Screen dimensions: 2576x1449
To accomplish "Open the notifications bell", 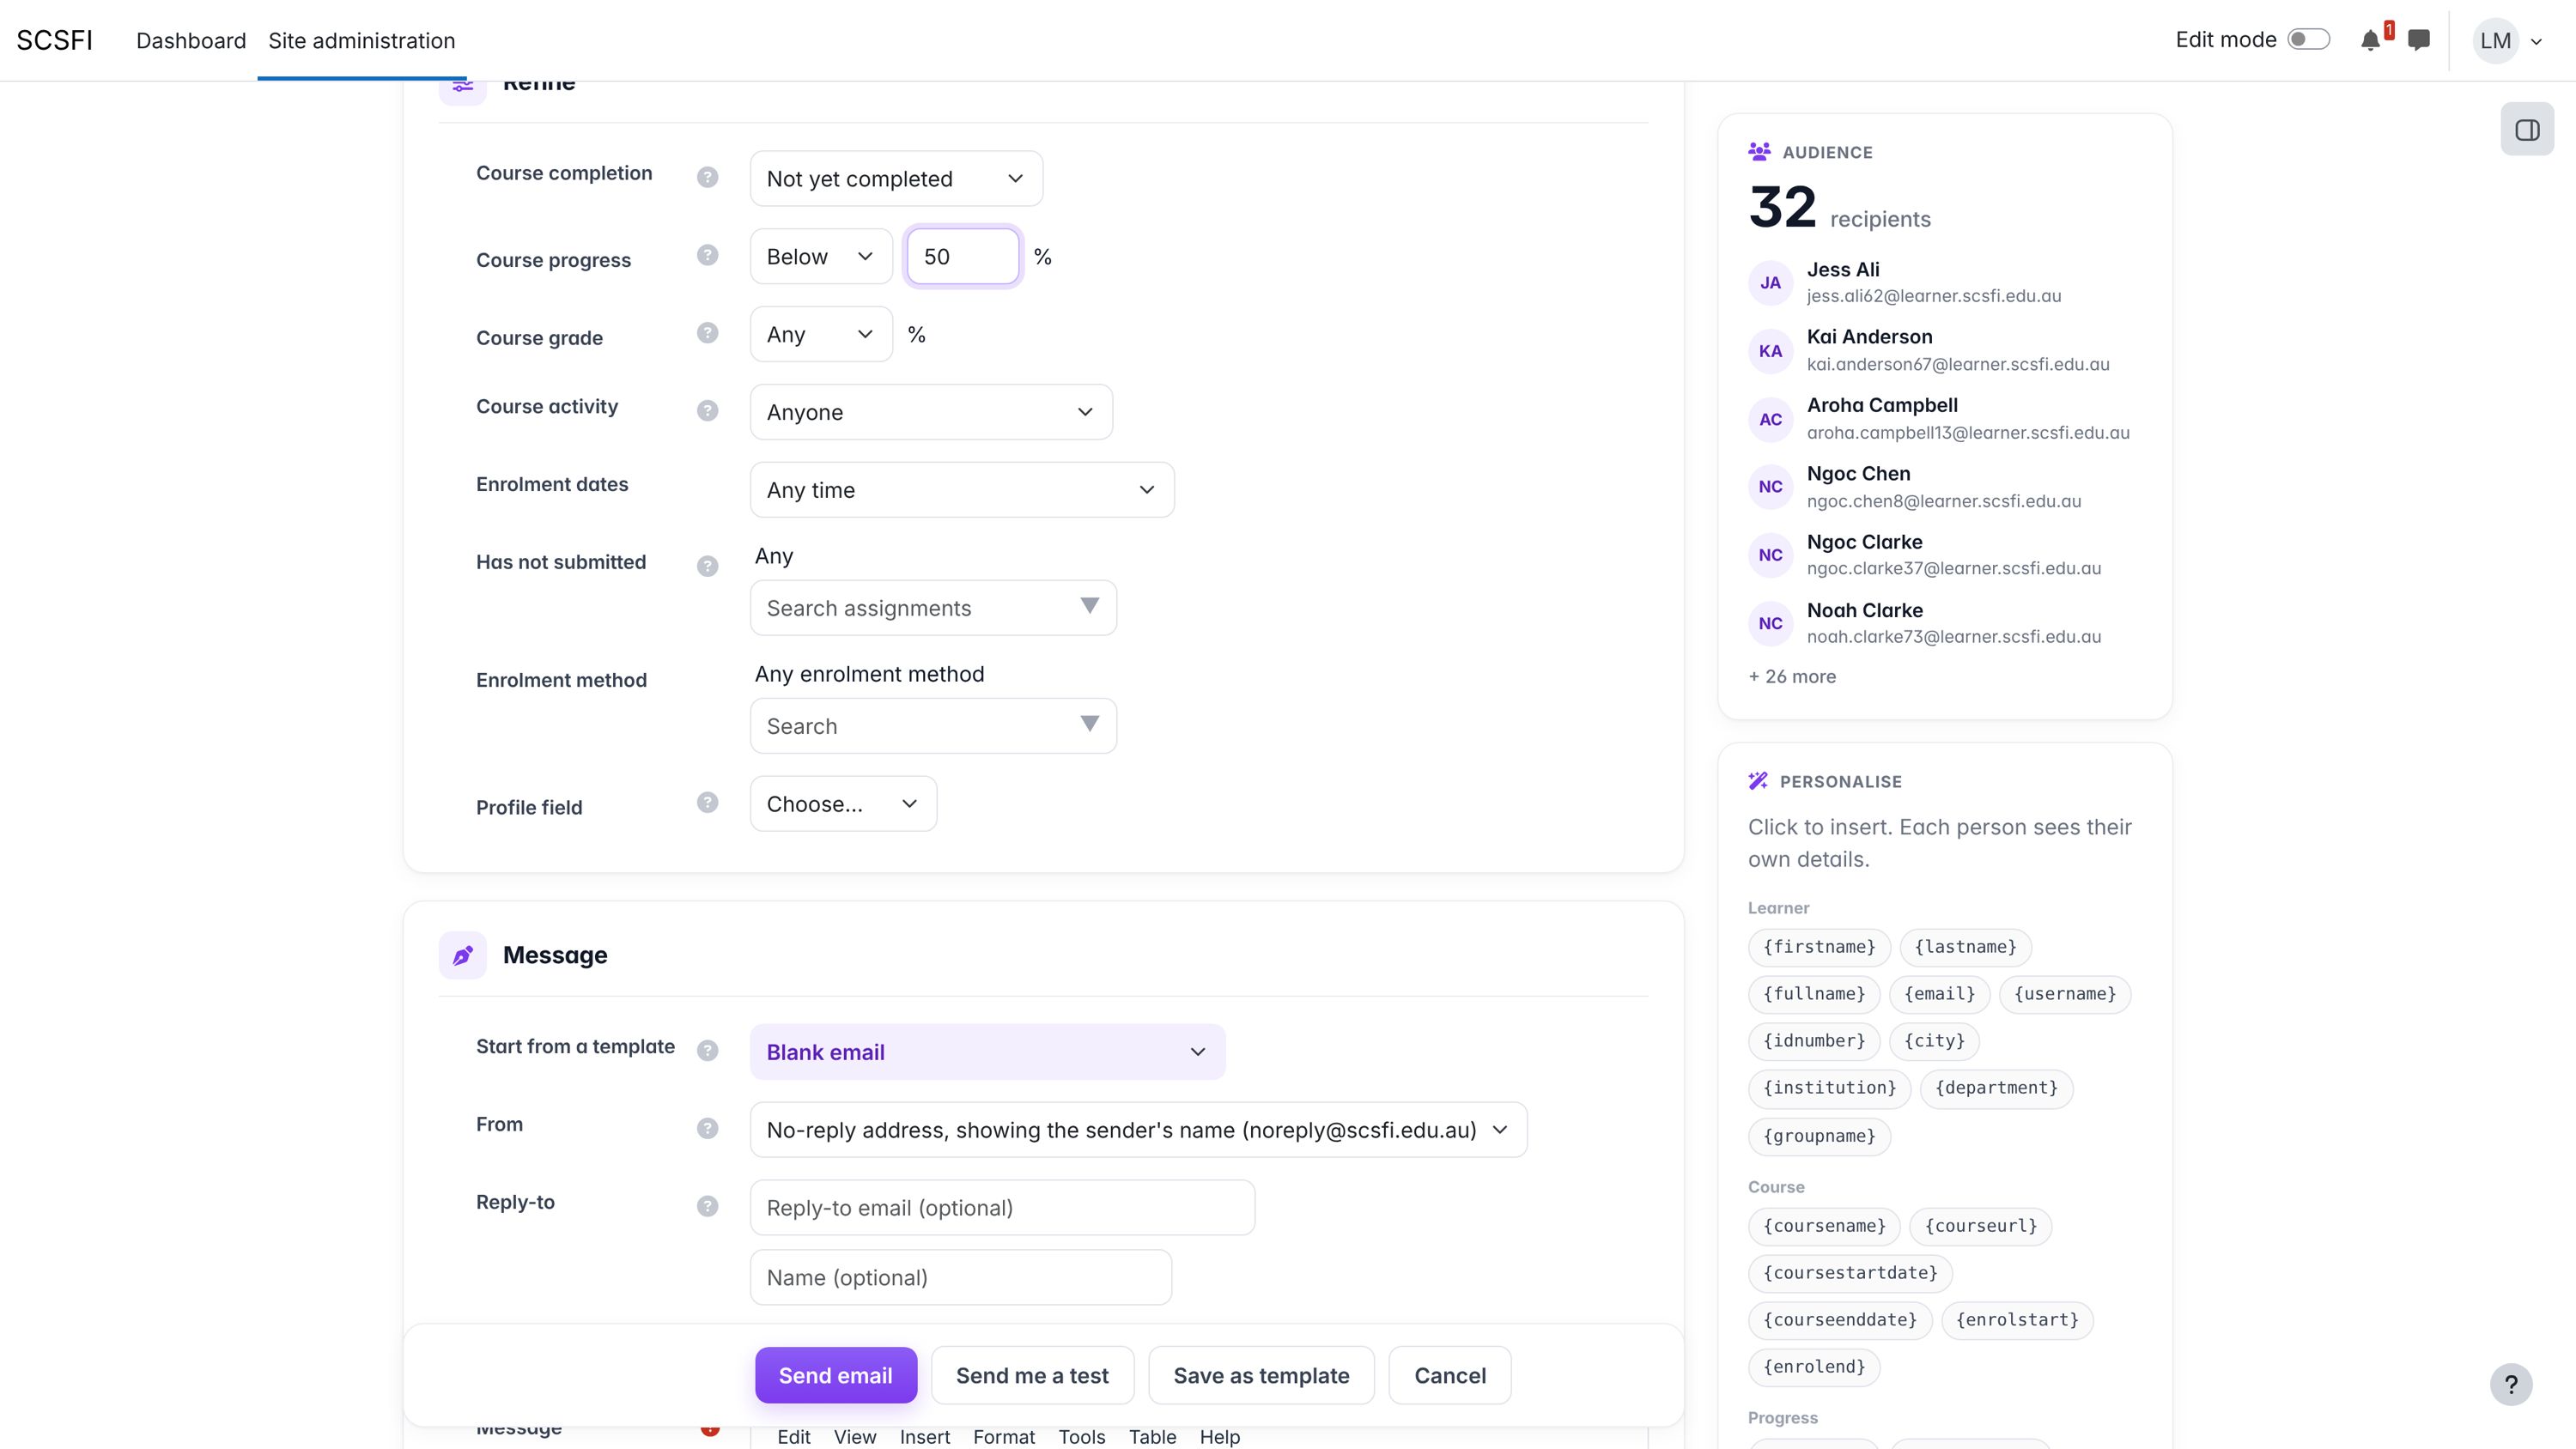I will tap(2370, 40).
